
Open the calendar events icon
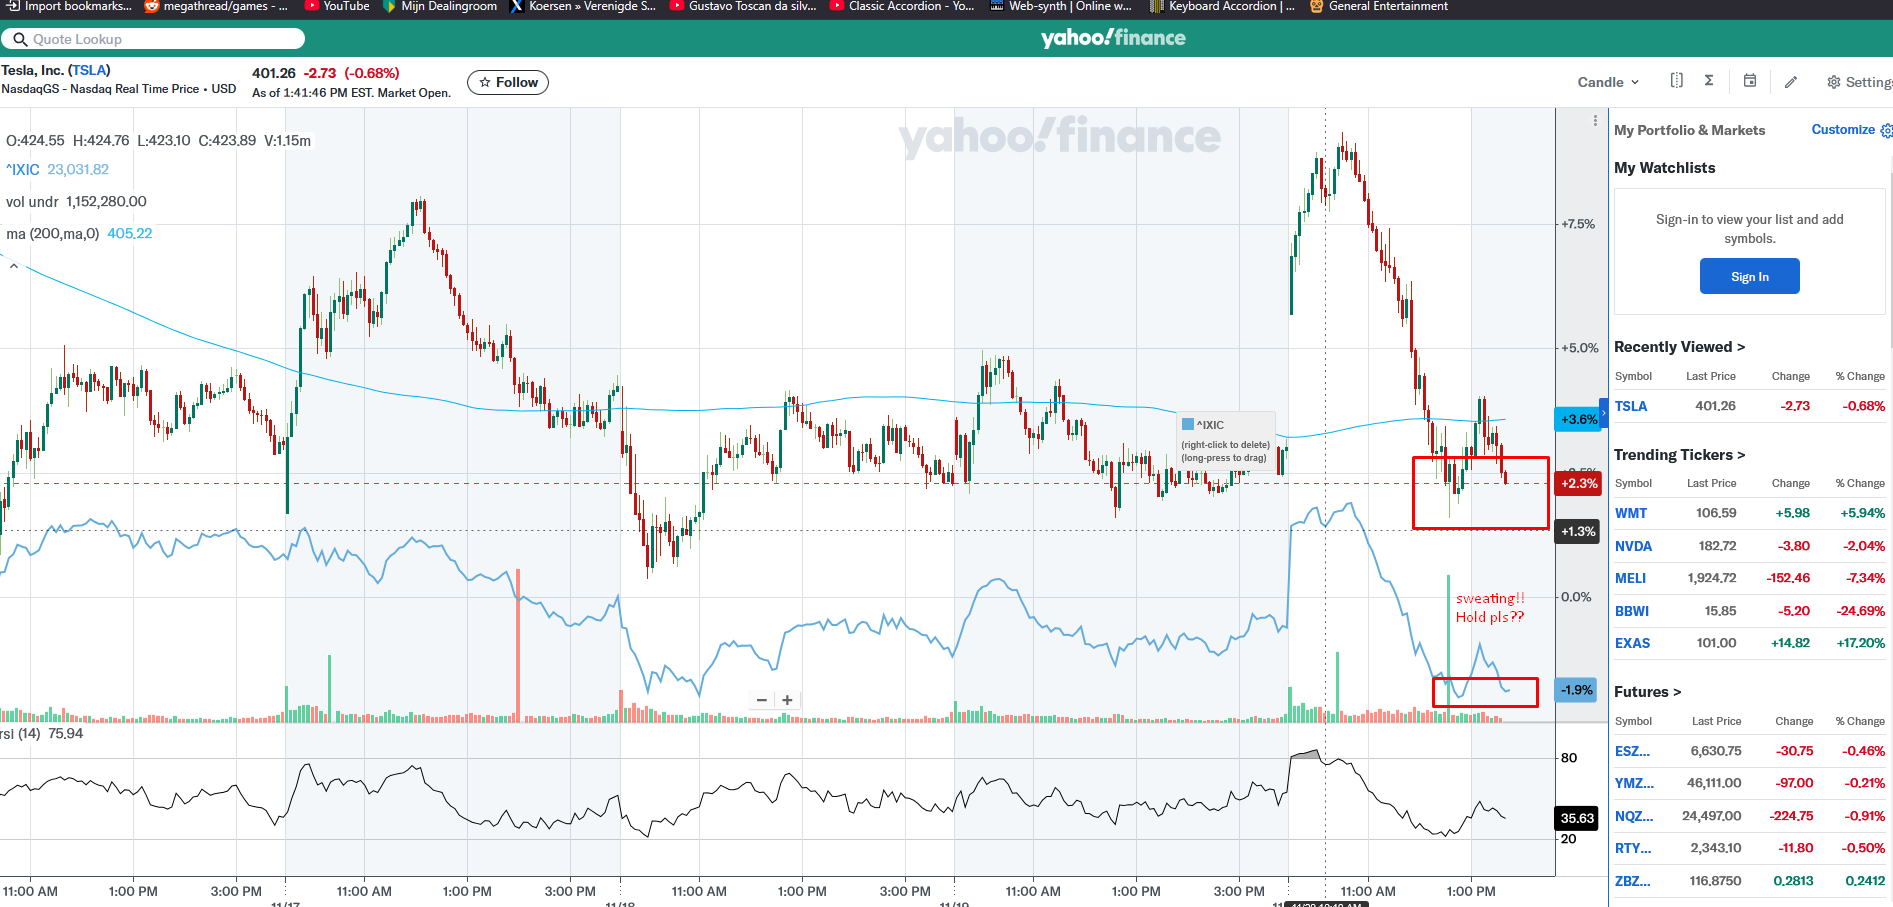[1750, 81]
